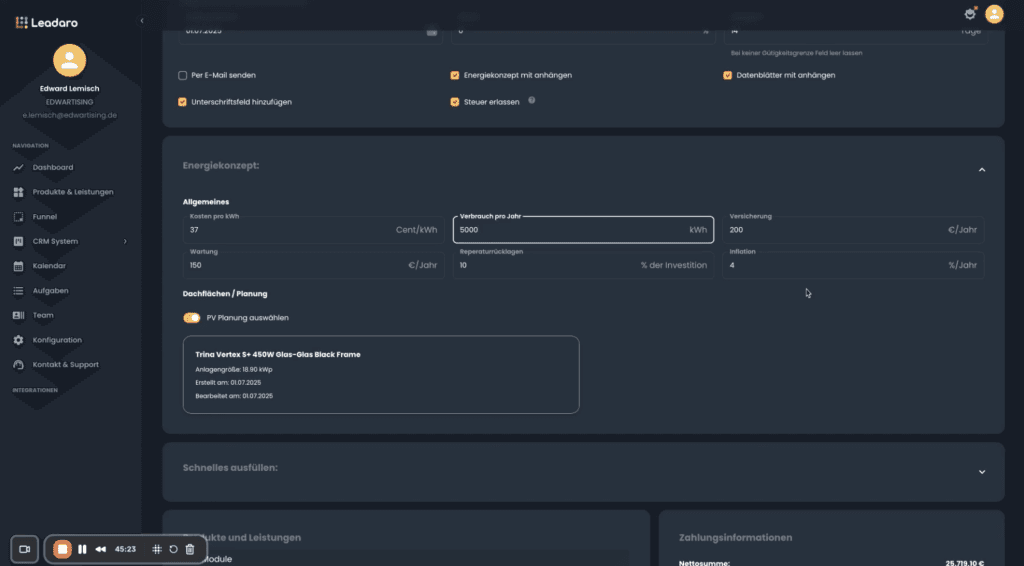Click the Energiekonzept heading
Screen dimensions: 1024x566
tap(221, 166)
